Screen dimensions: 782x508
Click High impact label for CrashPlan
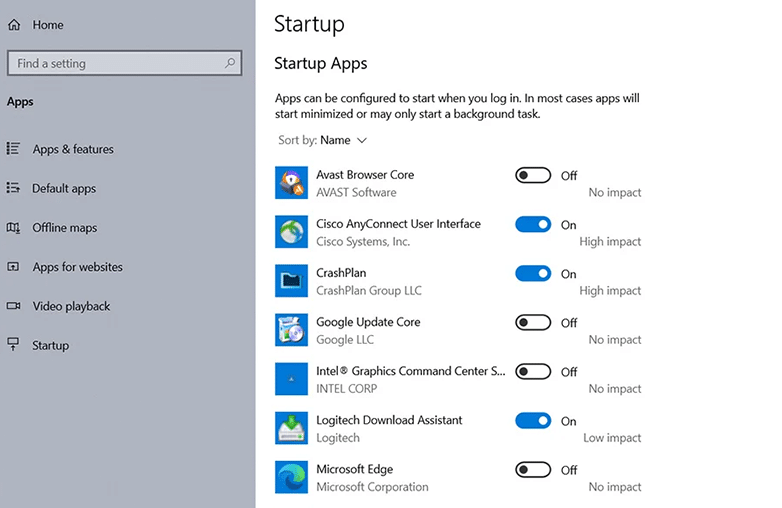(x=610, y=291)
